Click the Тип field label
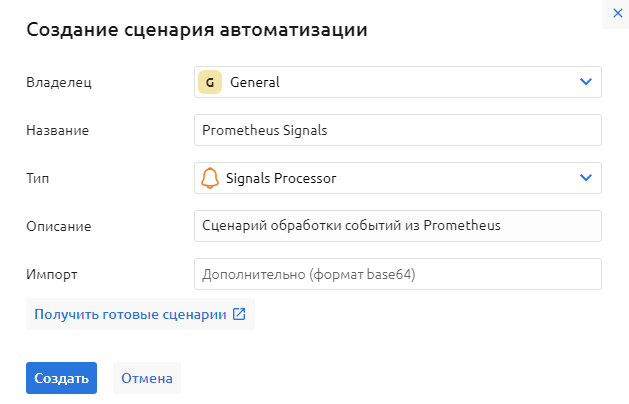This screenshot has height=404, width=629. tap(37, 178)
